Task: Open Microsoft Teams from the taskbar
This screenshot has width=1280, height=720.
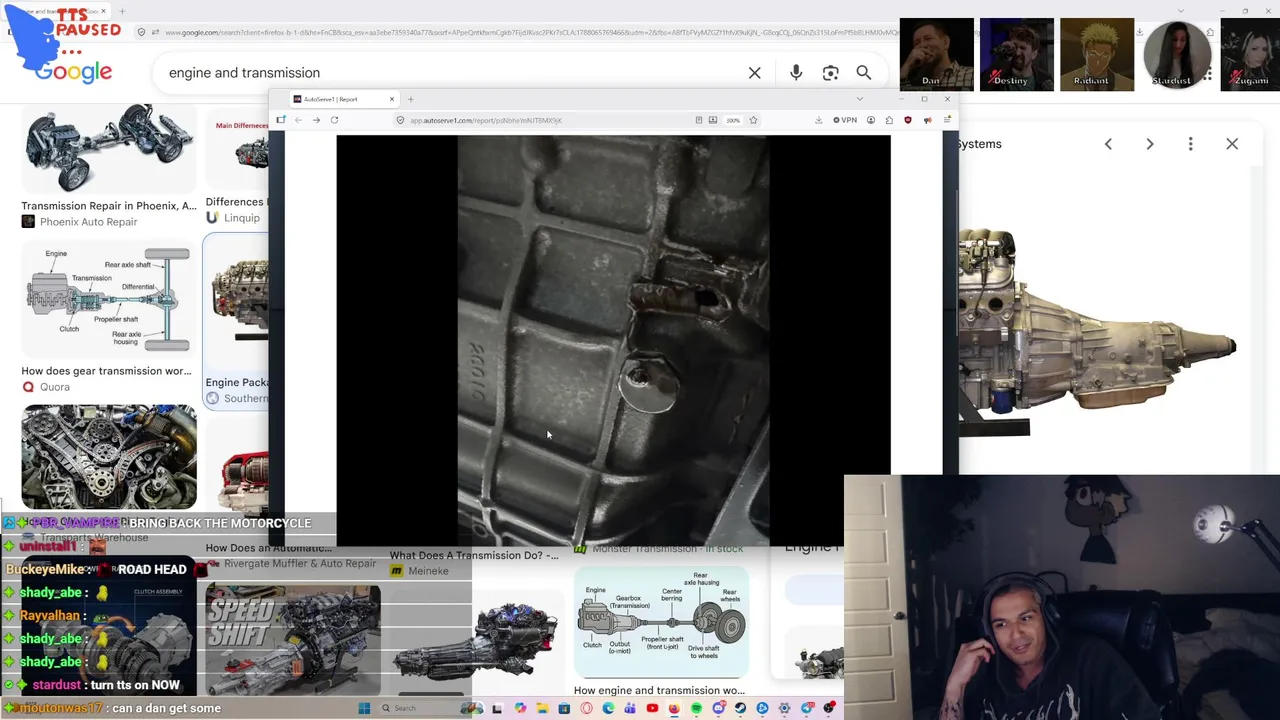Action: point(630,709)
